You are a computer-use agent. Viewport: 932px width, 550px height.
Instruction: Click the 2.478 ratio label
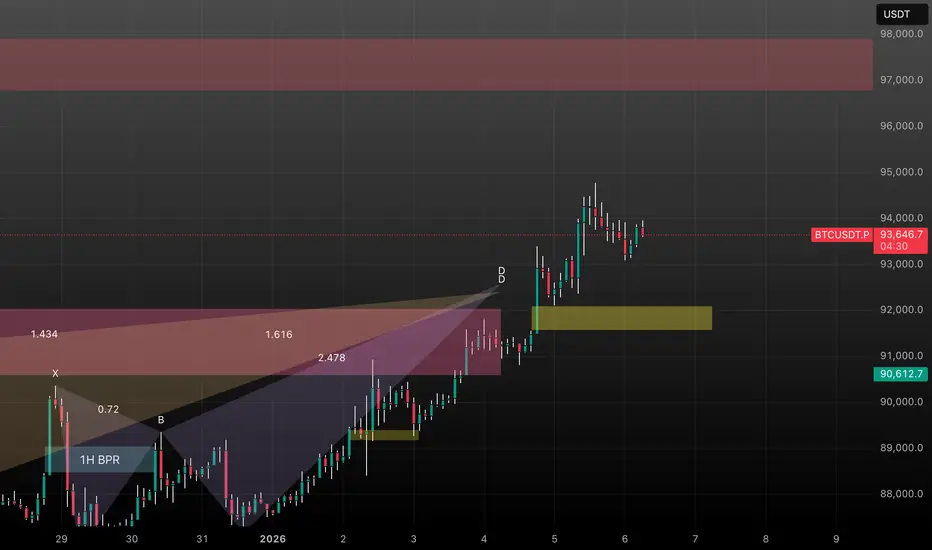tap(331, 357)
